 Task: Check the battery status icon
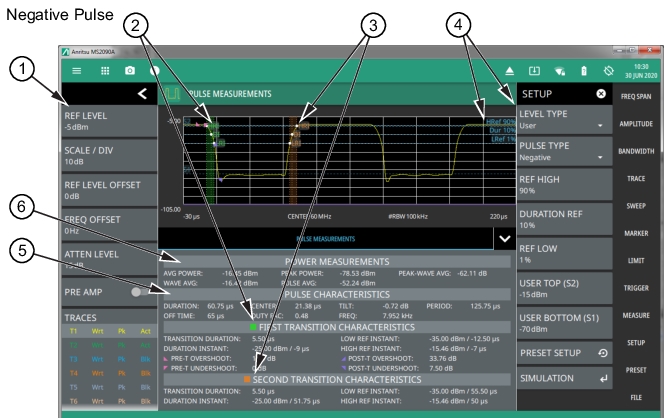pos(584,71)
